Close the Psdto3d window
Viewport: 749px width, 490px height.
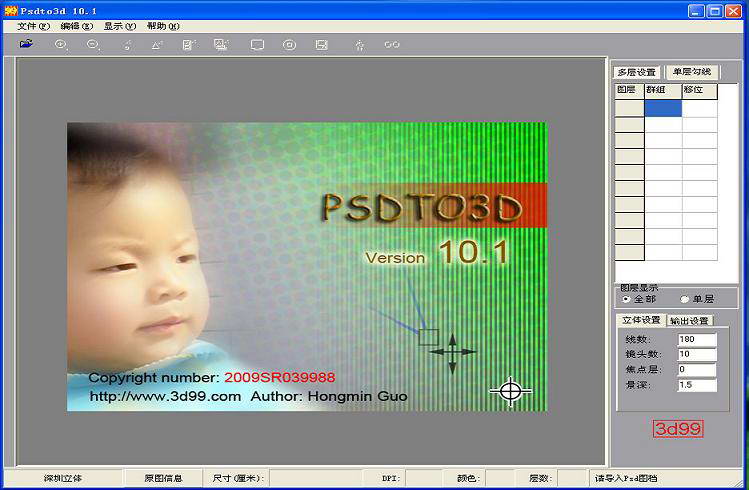(733, 11)
